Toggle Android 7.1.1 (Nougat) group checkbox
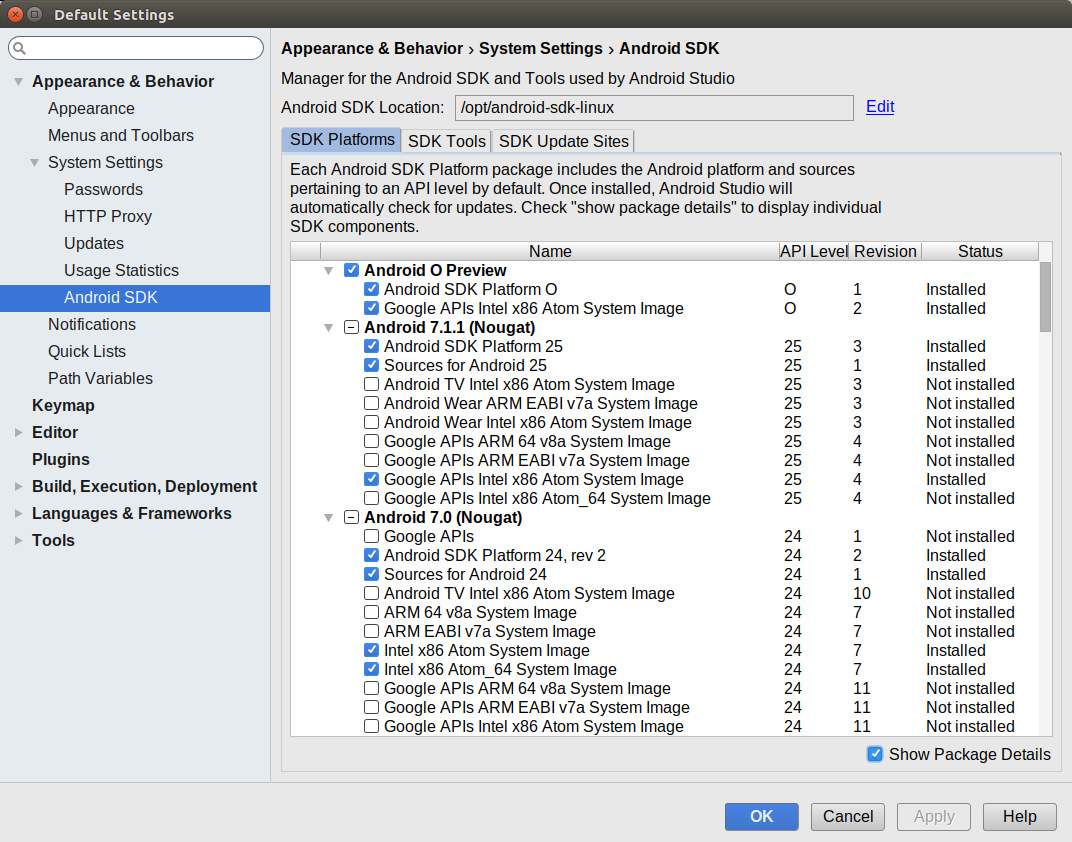This screenshot has height=842, width=1072. pyautogui.click(x=351, y=327)
